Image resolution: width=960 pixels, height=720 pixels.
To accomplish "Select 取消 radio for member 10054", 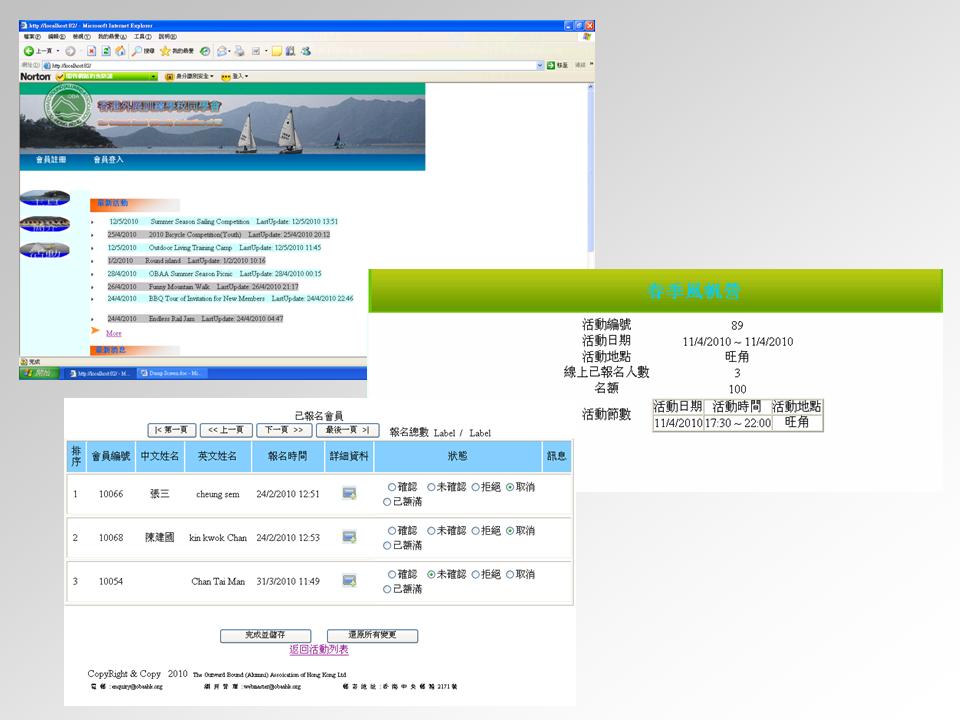I will coord(511,575).
